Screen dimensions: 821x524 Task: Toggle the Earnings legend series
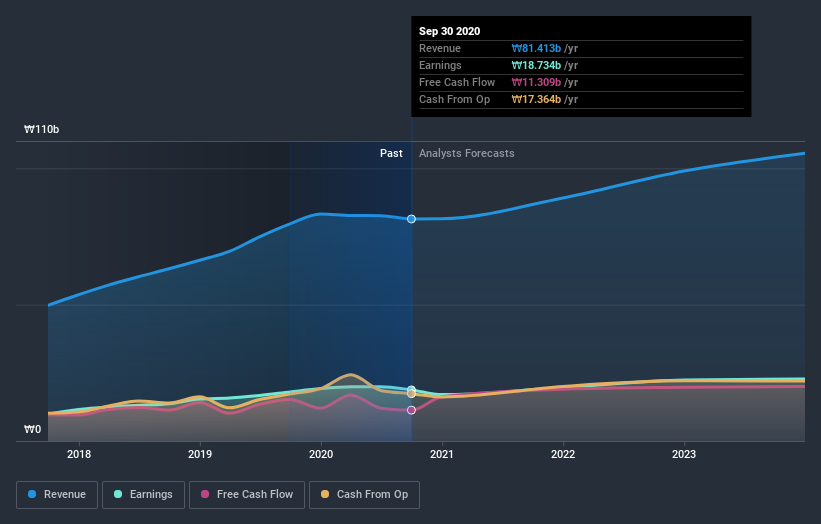pyautogui.click(x=143, y=495)
